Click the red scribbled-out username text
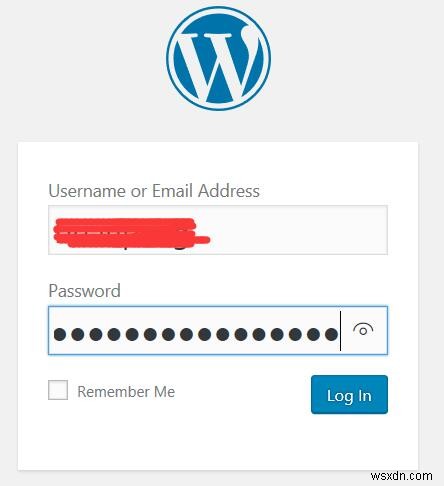 130,233
